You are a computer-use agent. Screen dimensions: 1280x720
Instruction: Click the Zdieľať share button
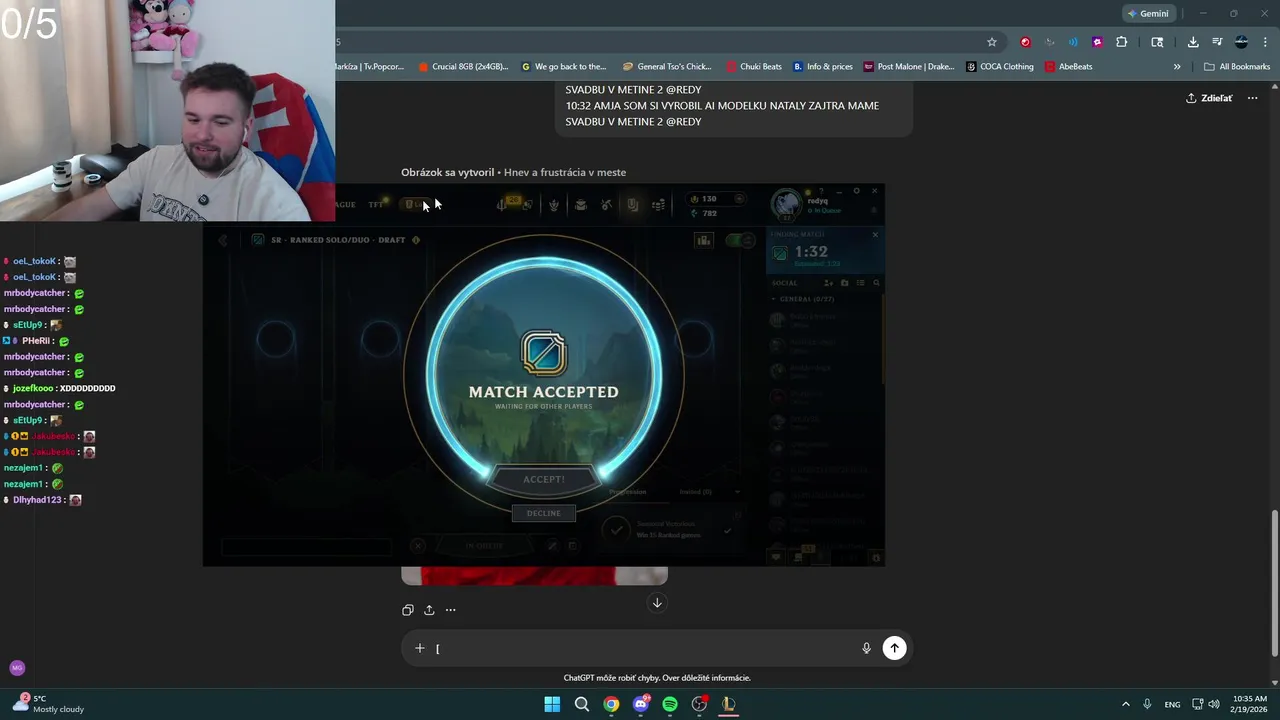pos(1209,98)
